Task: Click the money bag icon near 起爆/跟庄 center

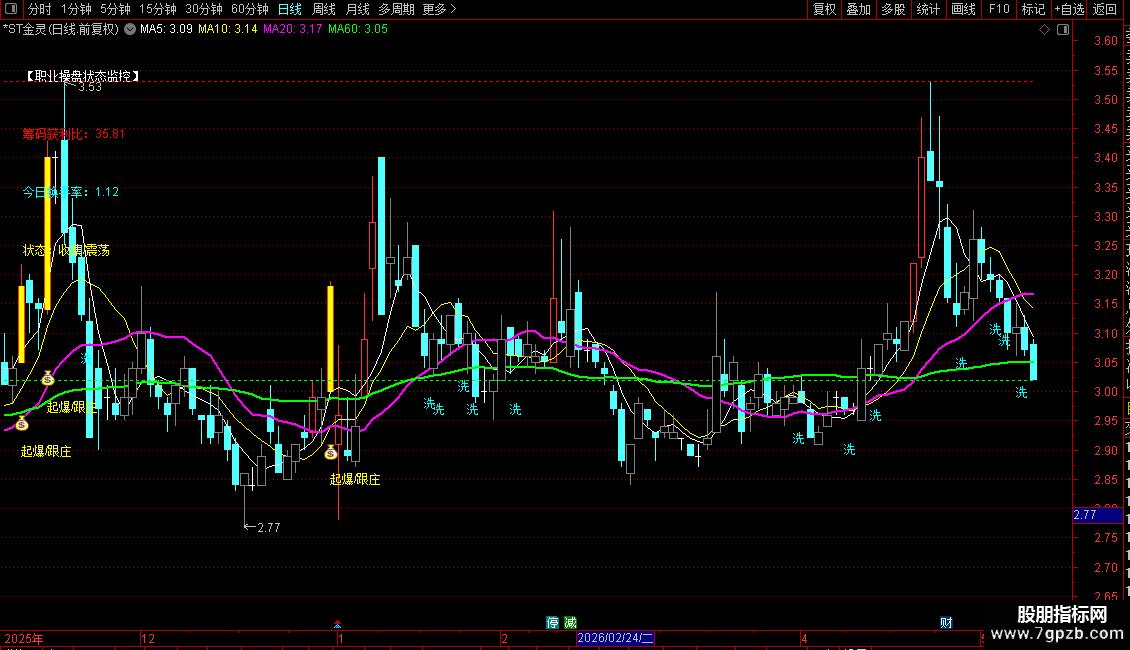Action: [331, 453]
